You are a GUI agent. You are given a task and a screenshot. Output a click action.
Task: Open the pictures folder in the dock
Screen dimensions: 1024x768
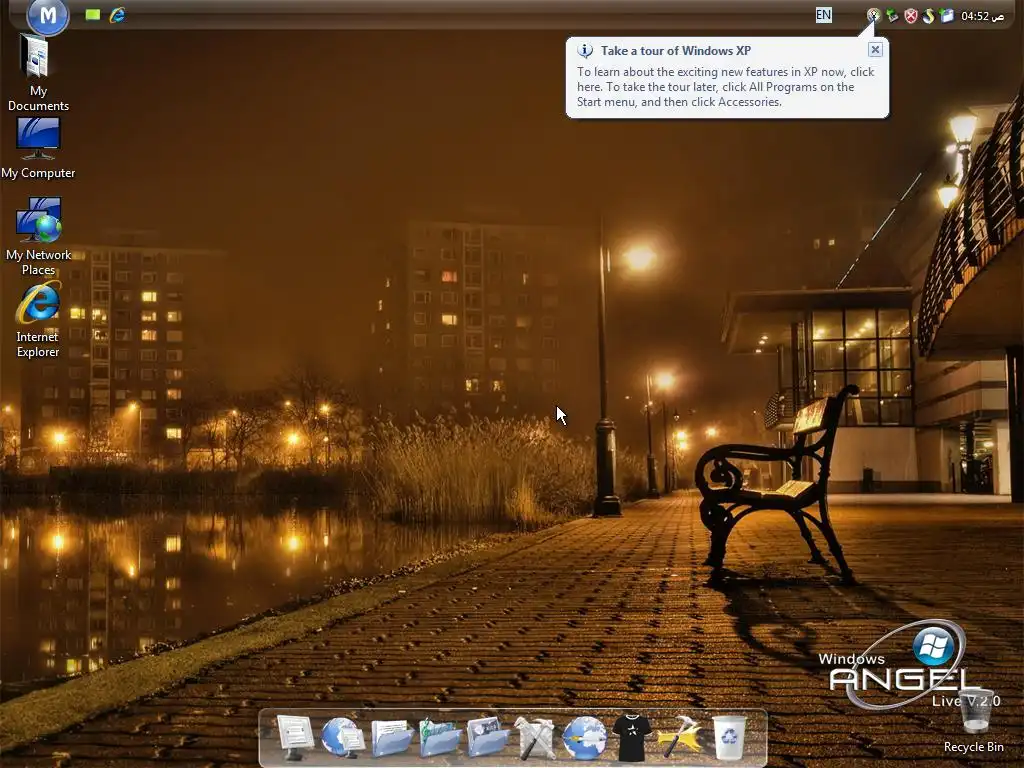[488, 738]
